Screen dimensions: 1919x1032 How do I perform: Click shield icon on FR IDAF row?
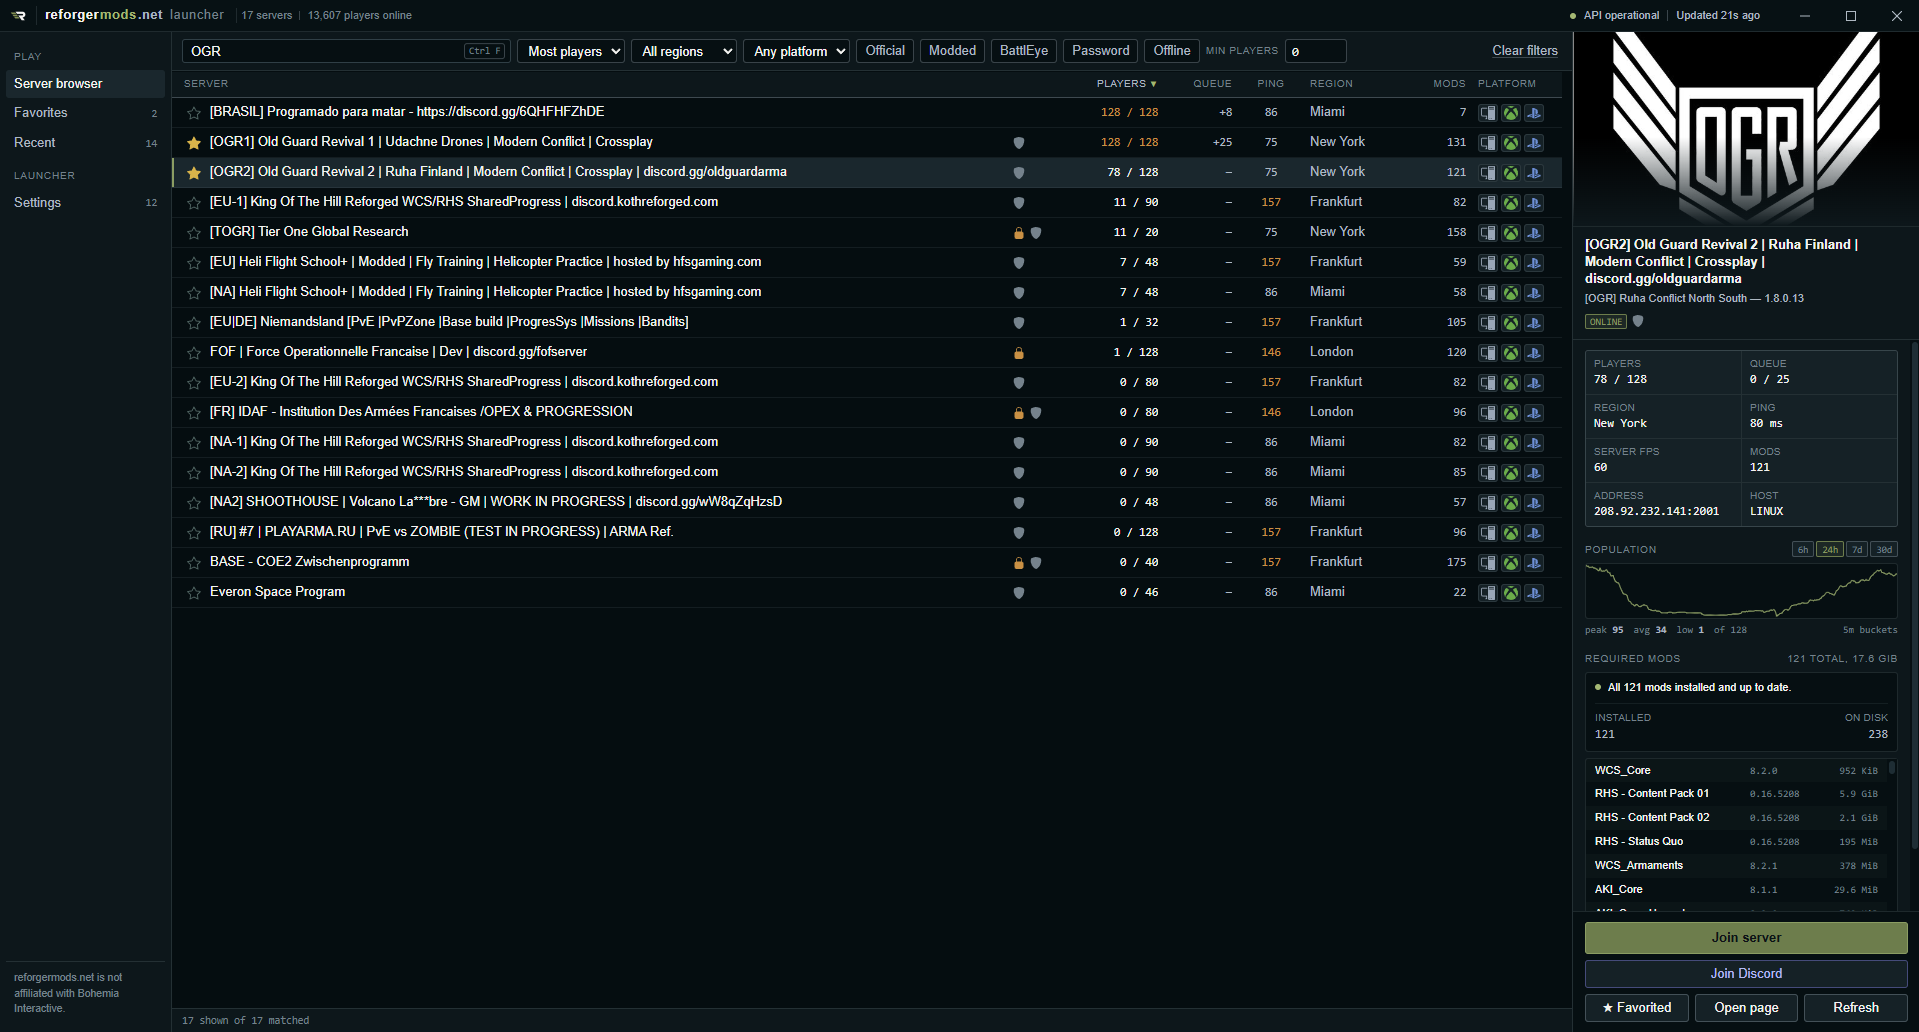tap(1036, 413)
